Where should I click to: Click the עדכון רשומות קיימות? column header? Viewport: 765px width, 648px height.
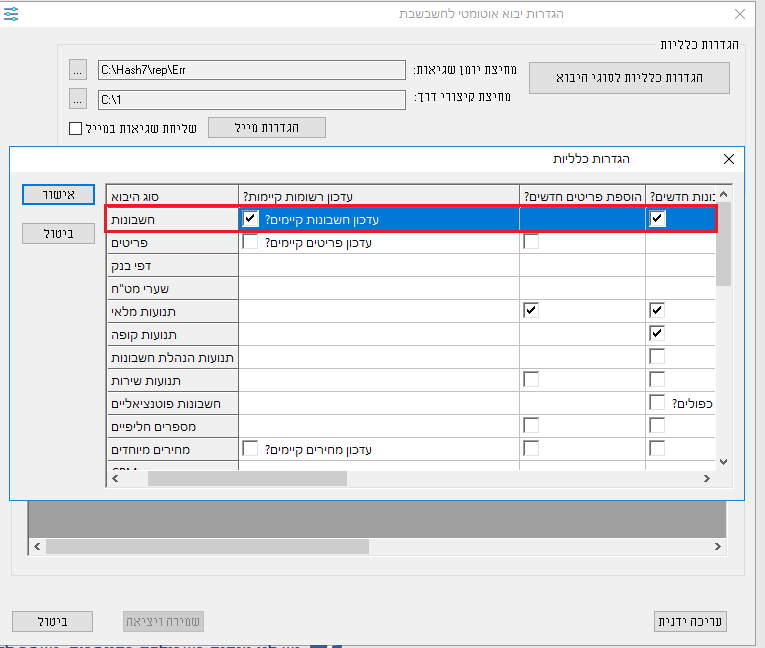pyautogui.click(x=379, y=196)
